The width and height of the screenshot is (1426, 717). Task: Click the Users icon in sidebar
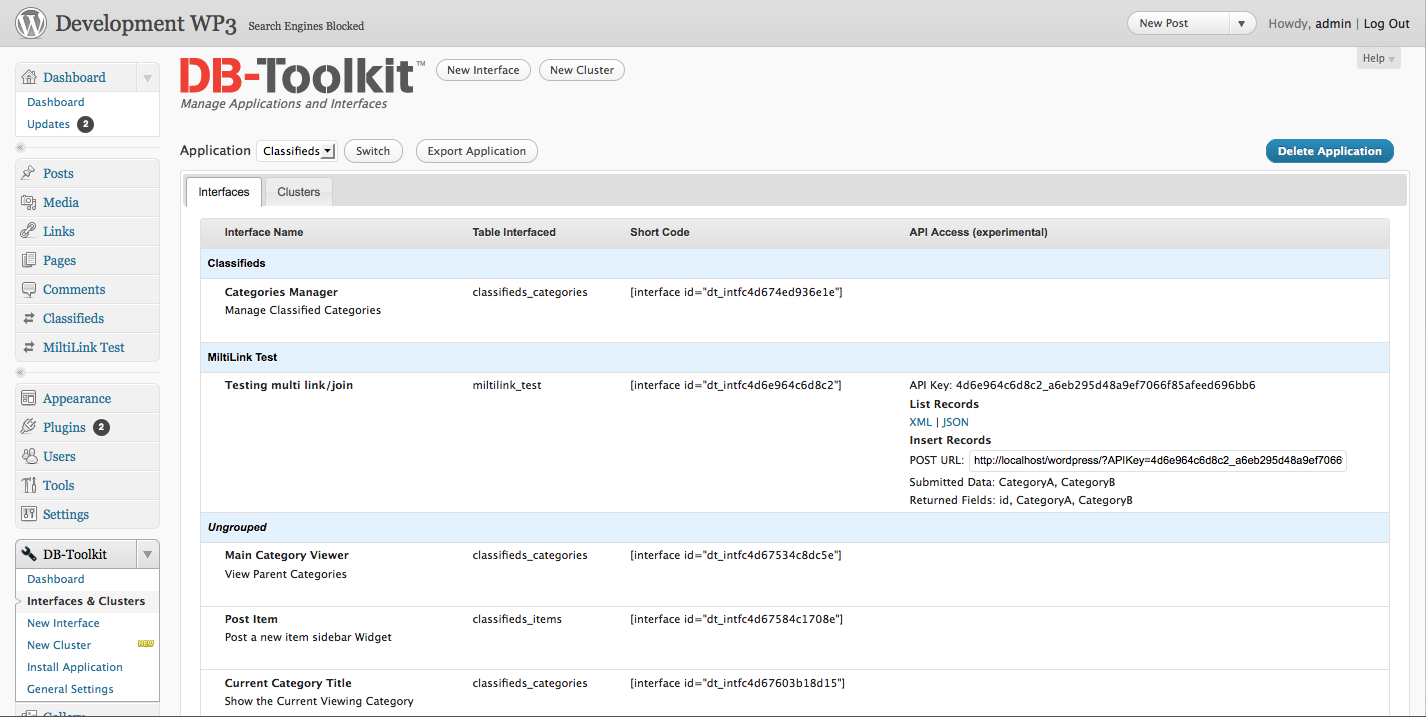tap(28, 456)
